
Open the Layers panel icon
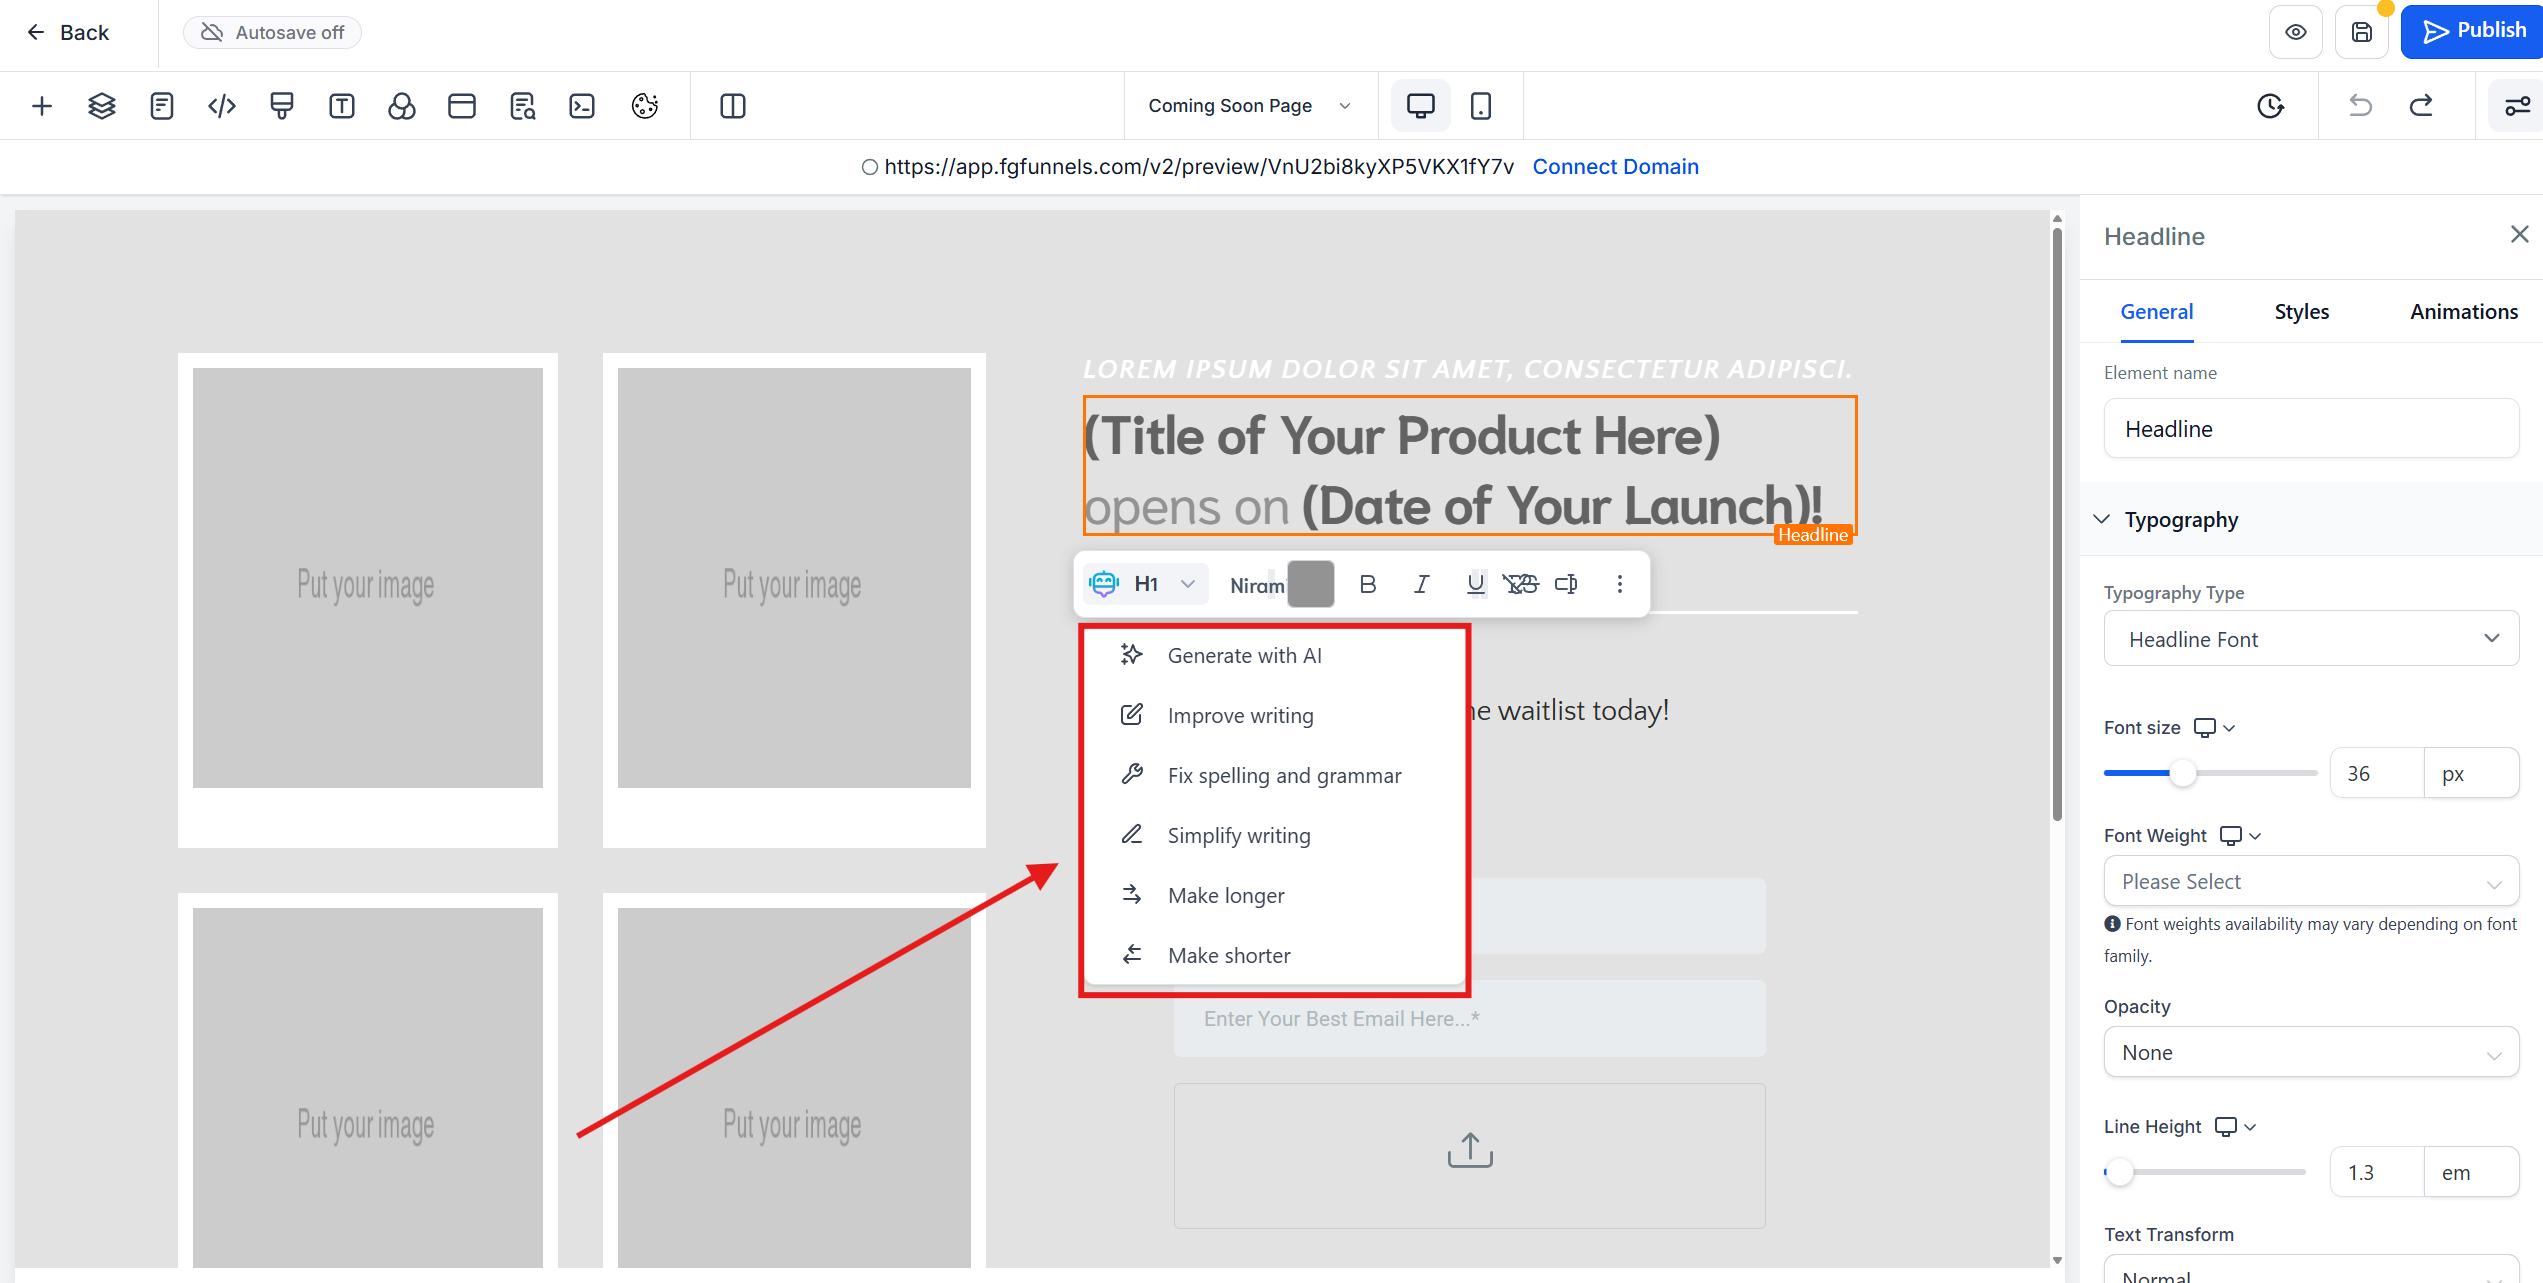(102, 106)
